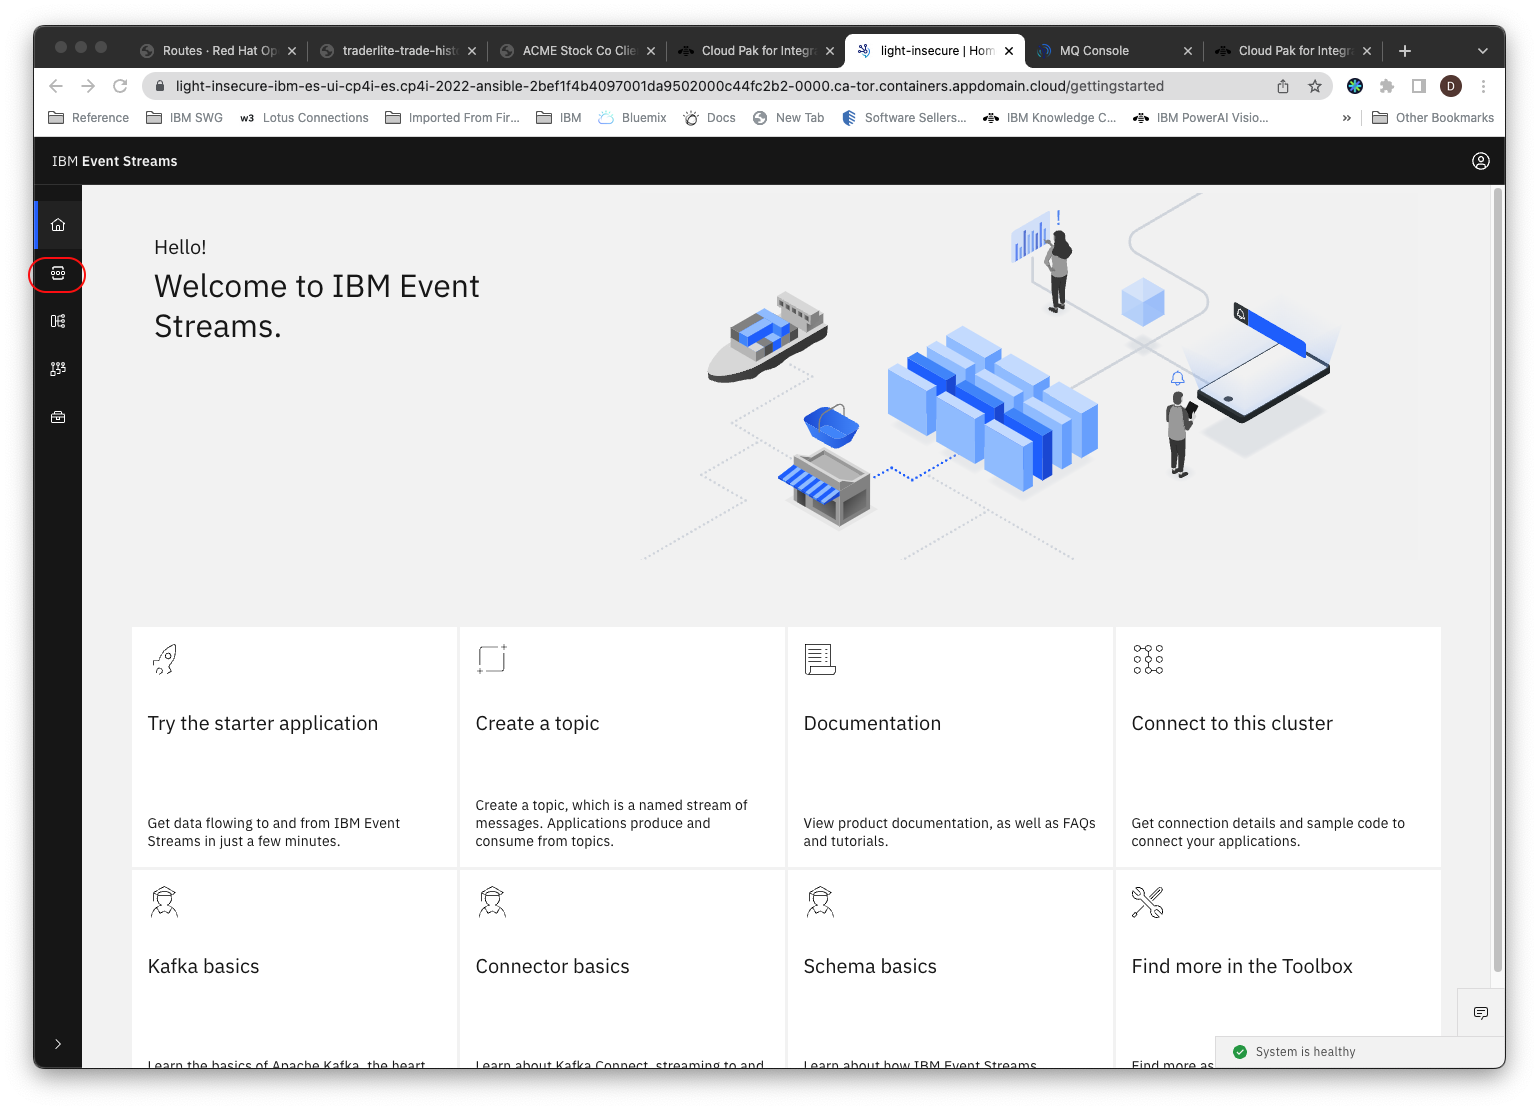Image resolution: width=1539 pixels, height=1110 pixels.
Task: Click the browser Forward arrow
Action: pyautogui.click(x=88, y=86)
